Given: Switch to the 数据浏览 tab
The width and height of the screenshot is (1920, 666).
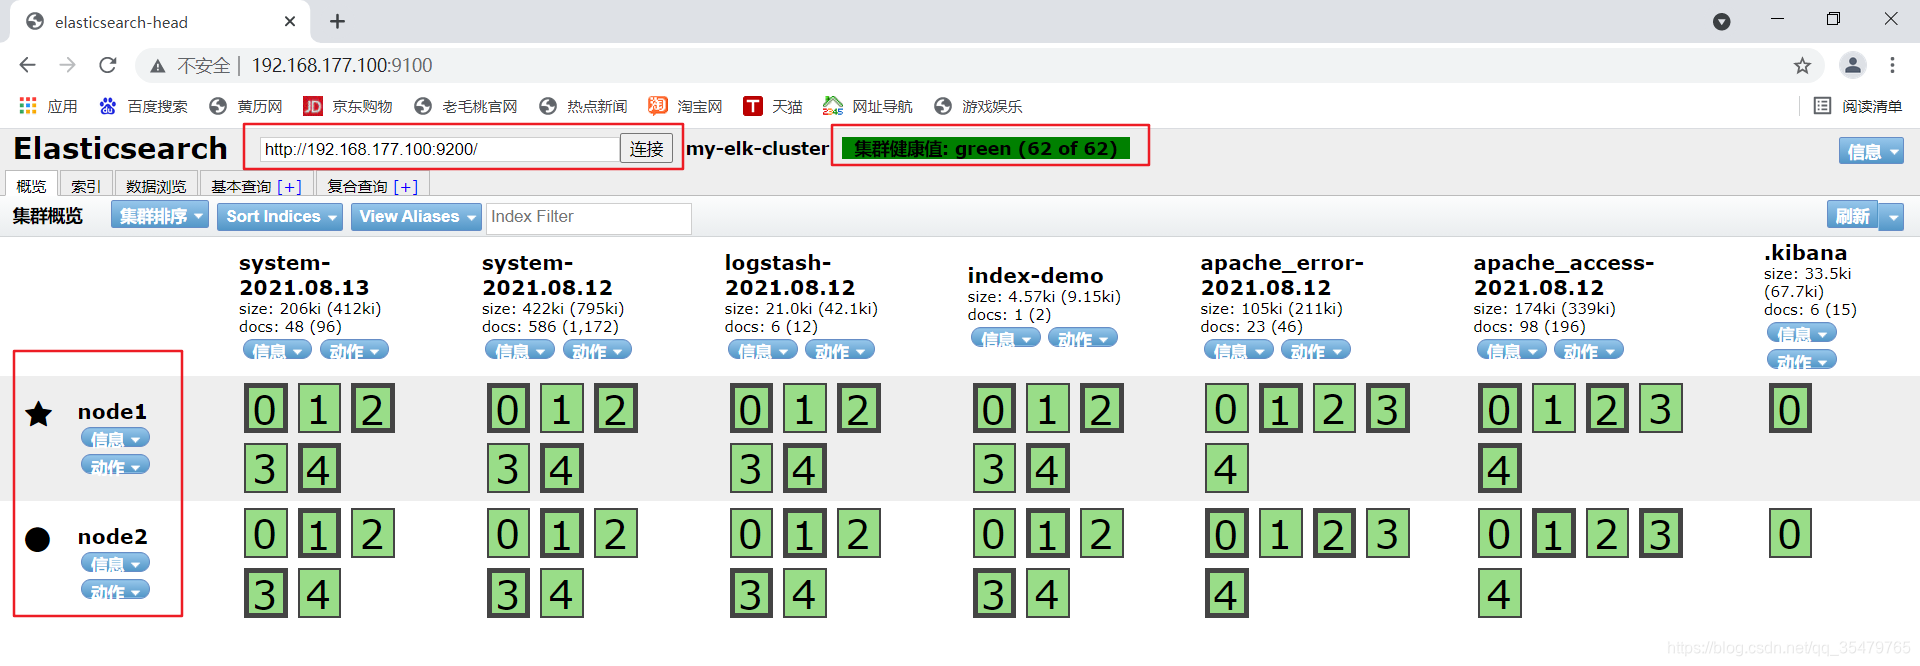Looking at the screenshot, I should tap(156, 185).
